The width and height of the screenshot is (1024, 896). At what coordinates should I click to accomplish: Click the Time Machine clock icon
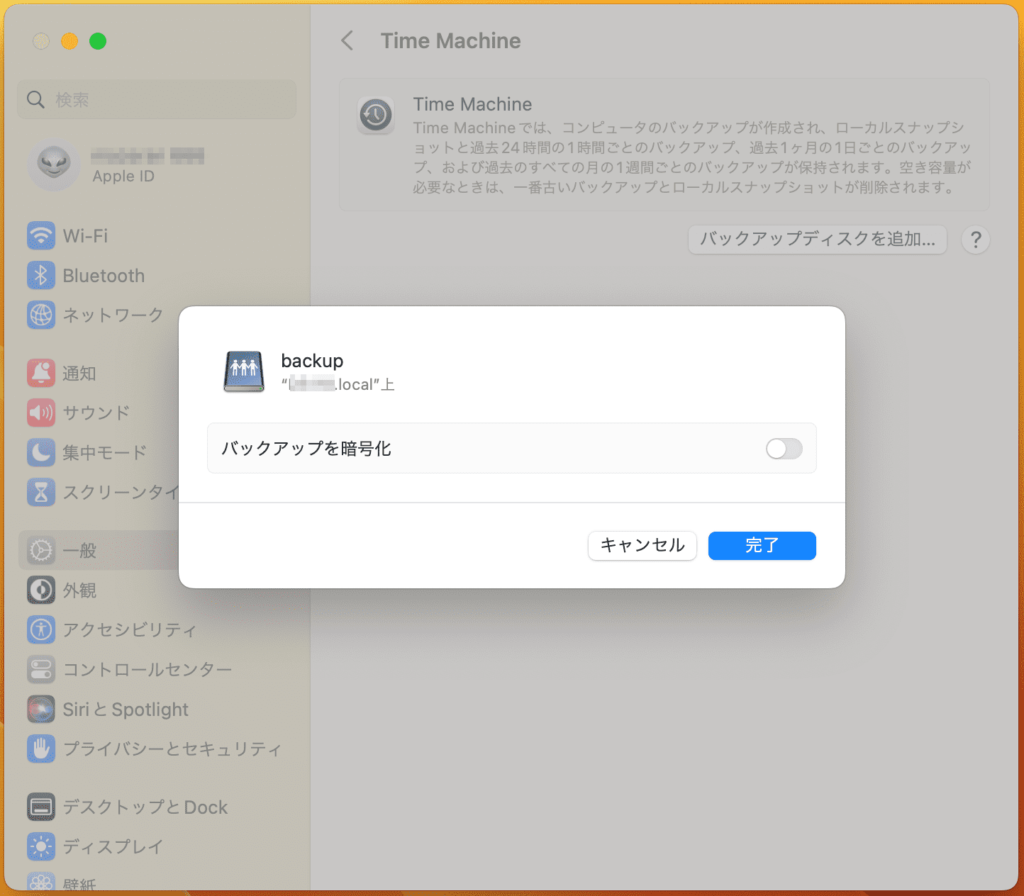pos(376,116)
